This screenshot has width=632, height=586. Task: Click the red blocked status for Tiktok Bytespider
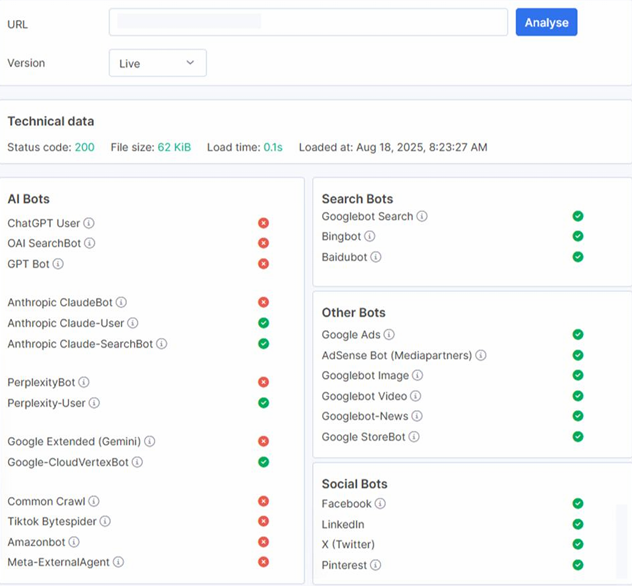(264, 521)
